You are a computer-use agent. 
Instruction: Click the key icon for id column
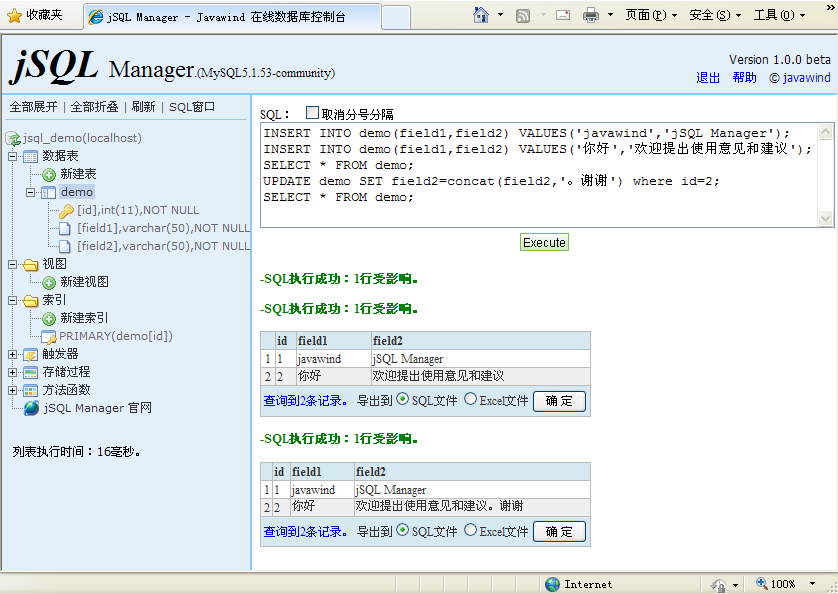(66, 211)
